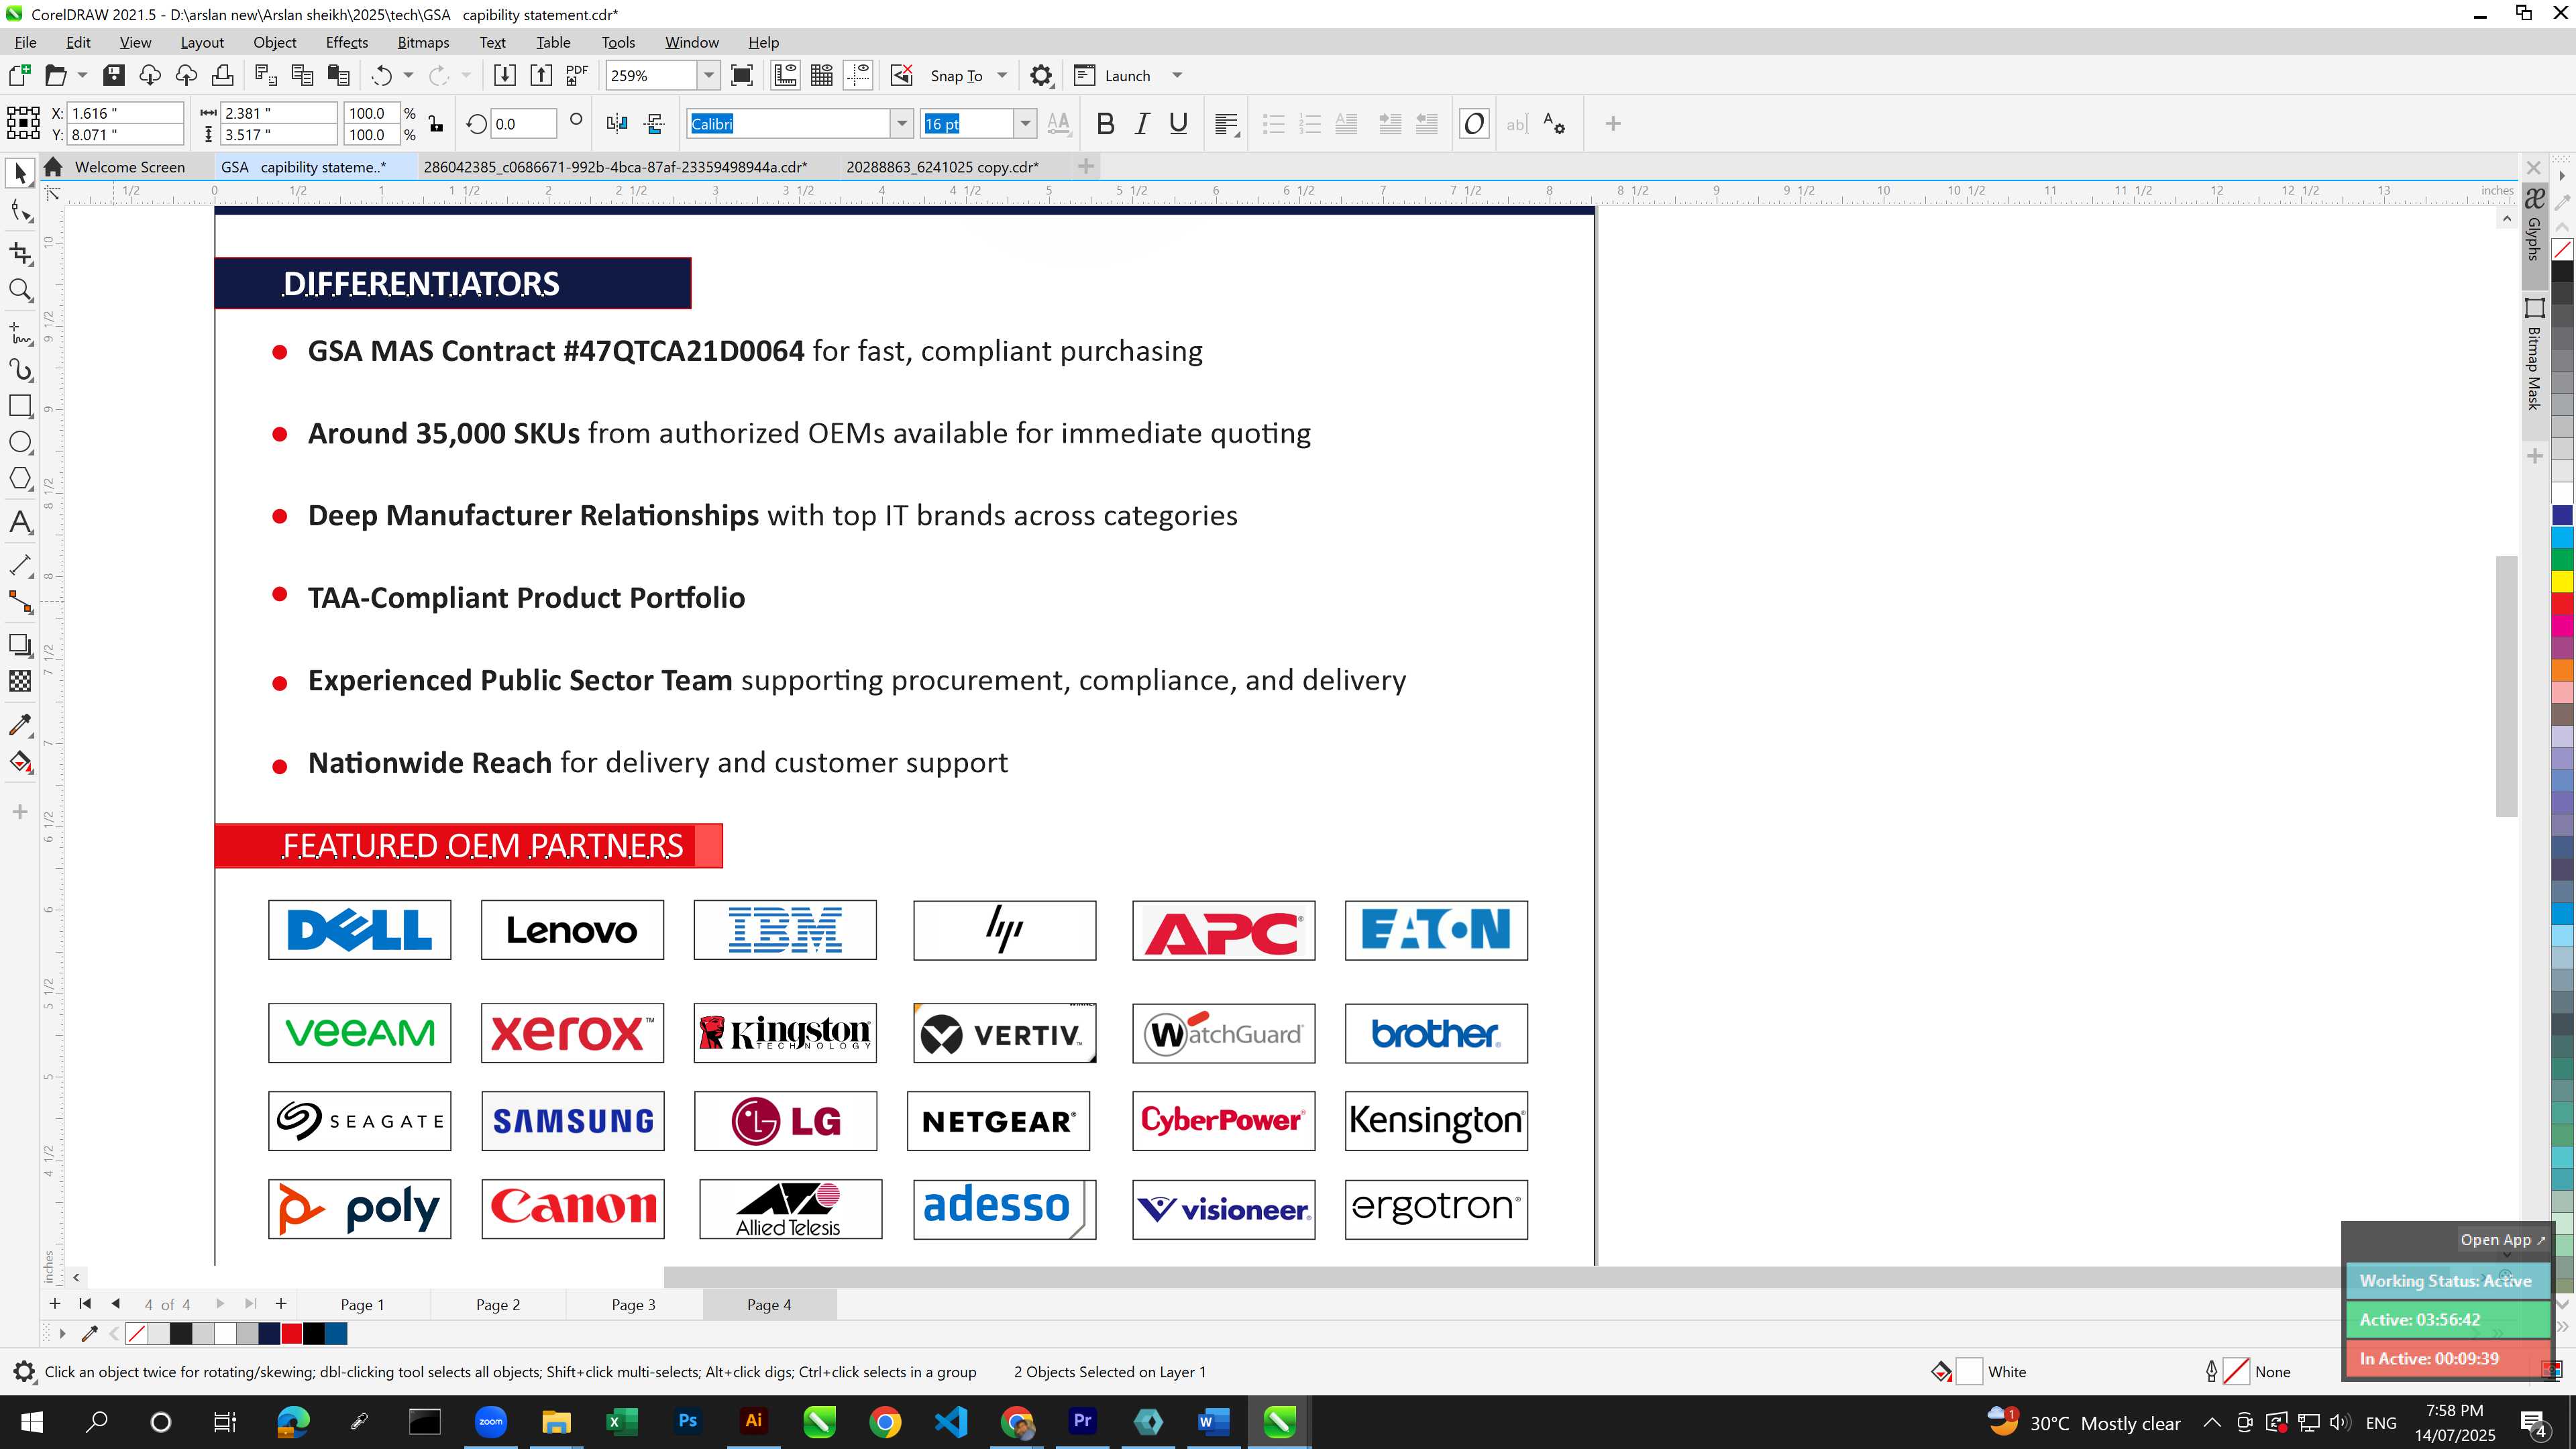Open the Options gear icon
The image size is (2576, 1449).
point(1041,75)
